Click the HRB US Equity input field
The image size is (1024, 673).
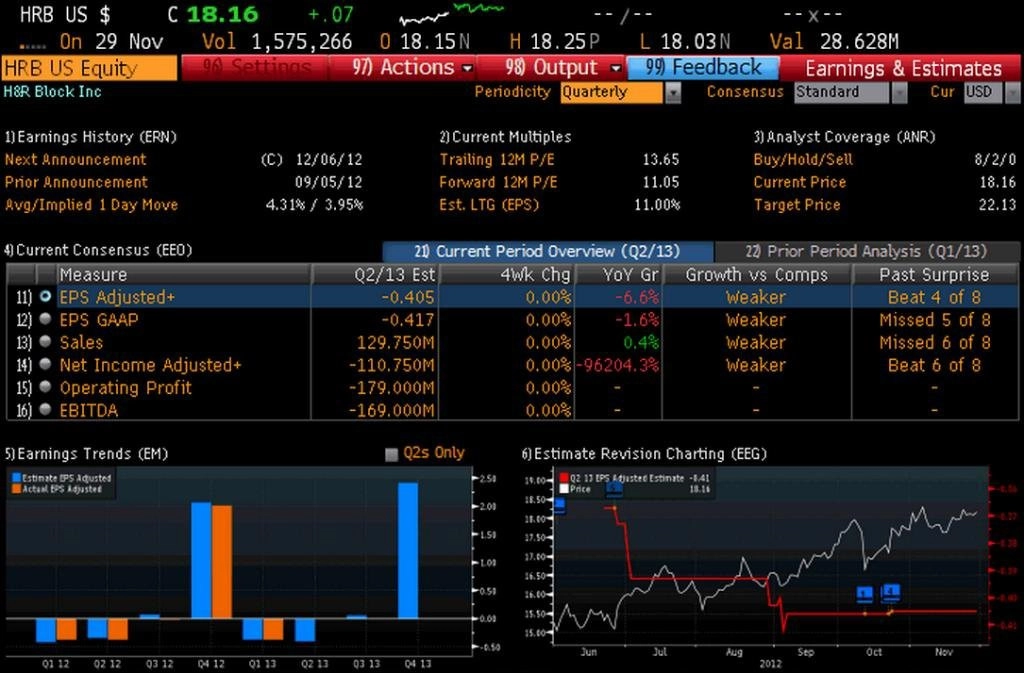(89, 69)
